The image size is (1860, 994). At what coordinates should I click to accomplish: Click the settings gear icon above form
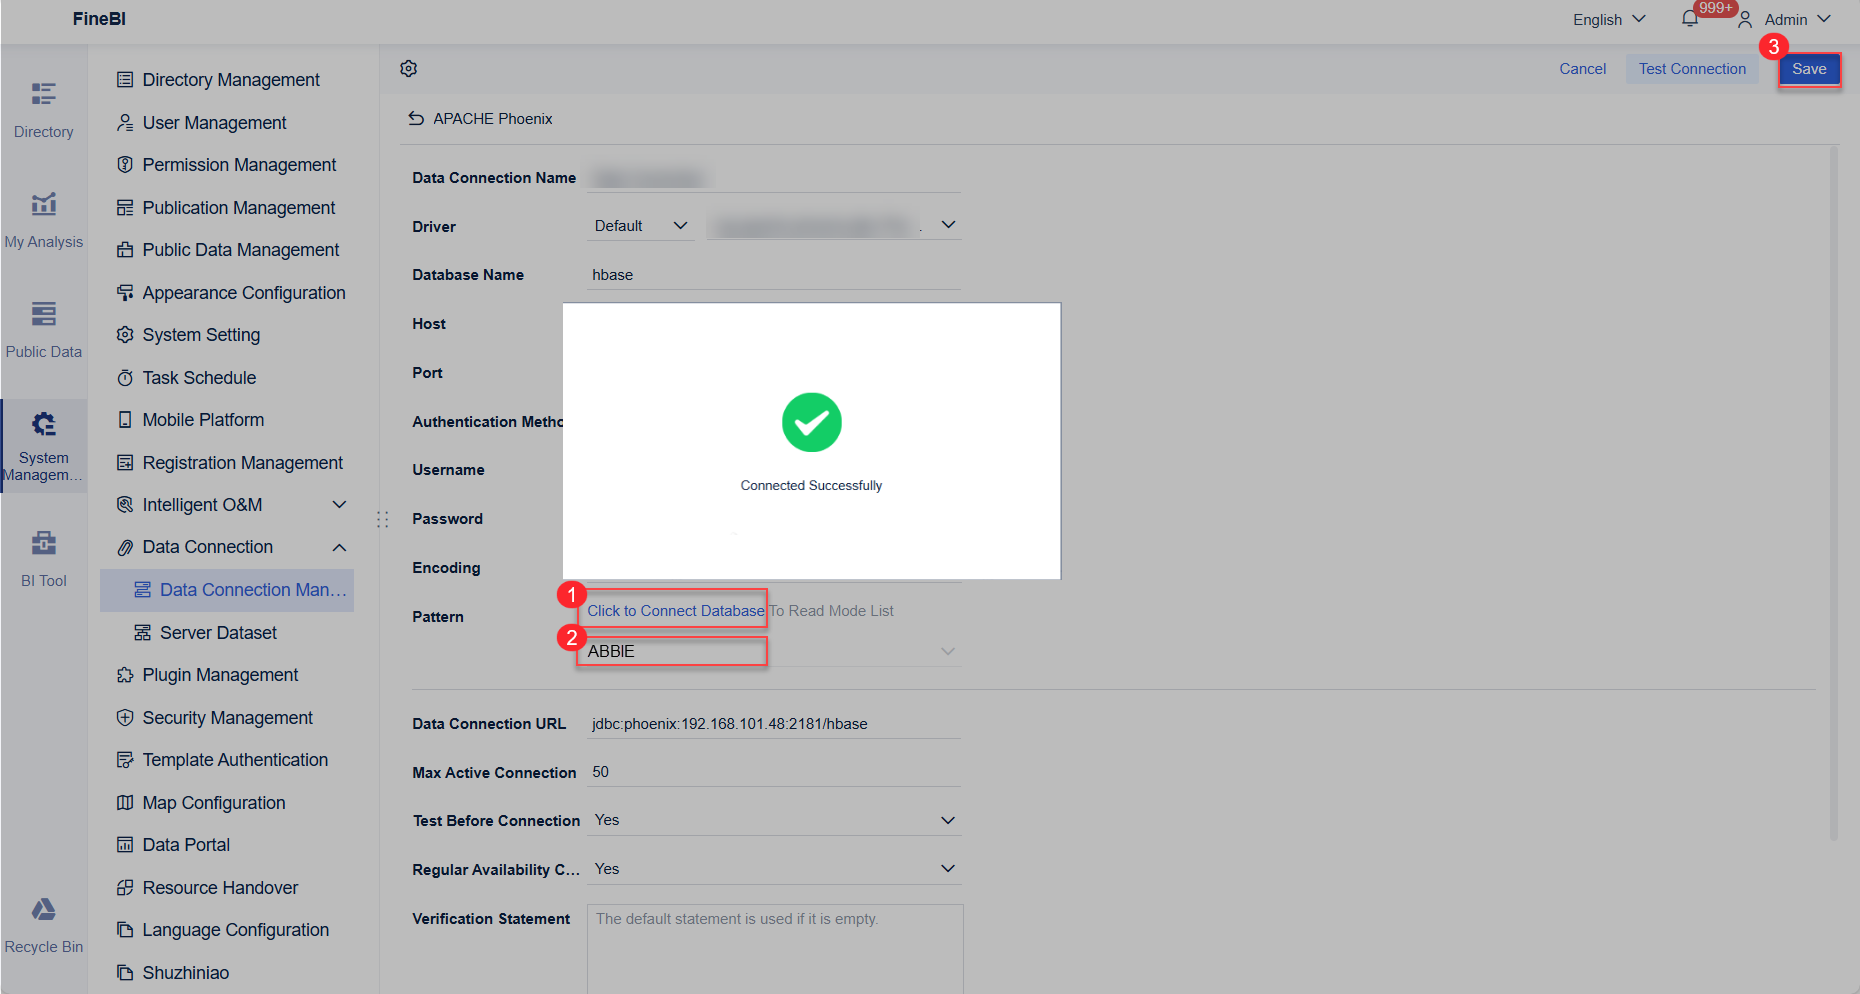(408, 69)
